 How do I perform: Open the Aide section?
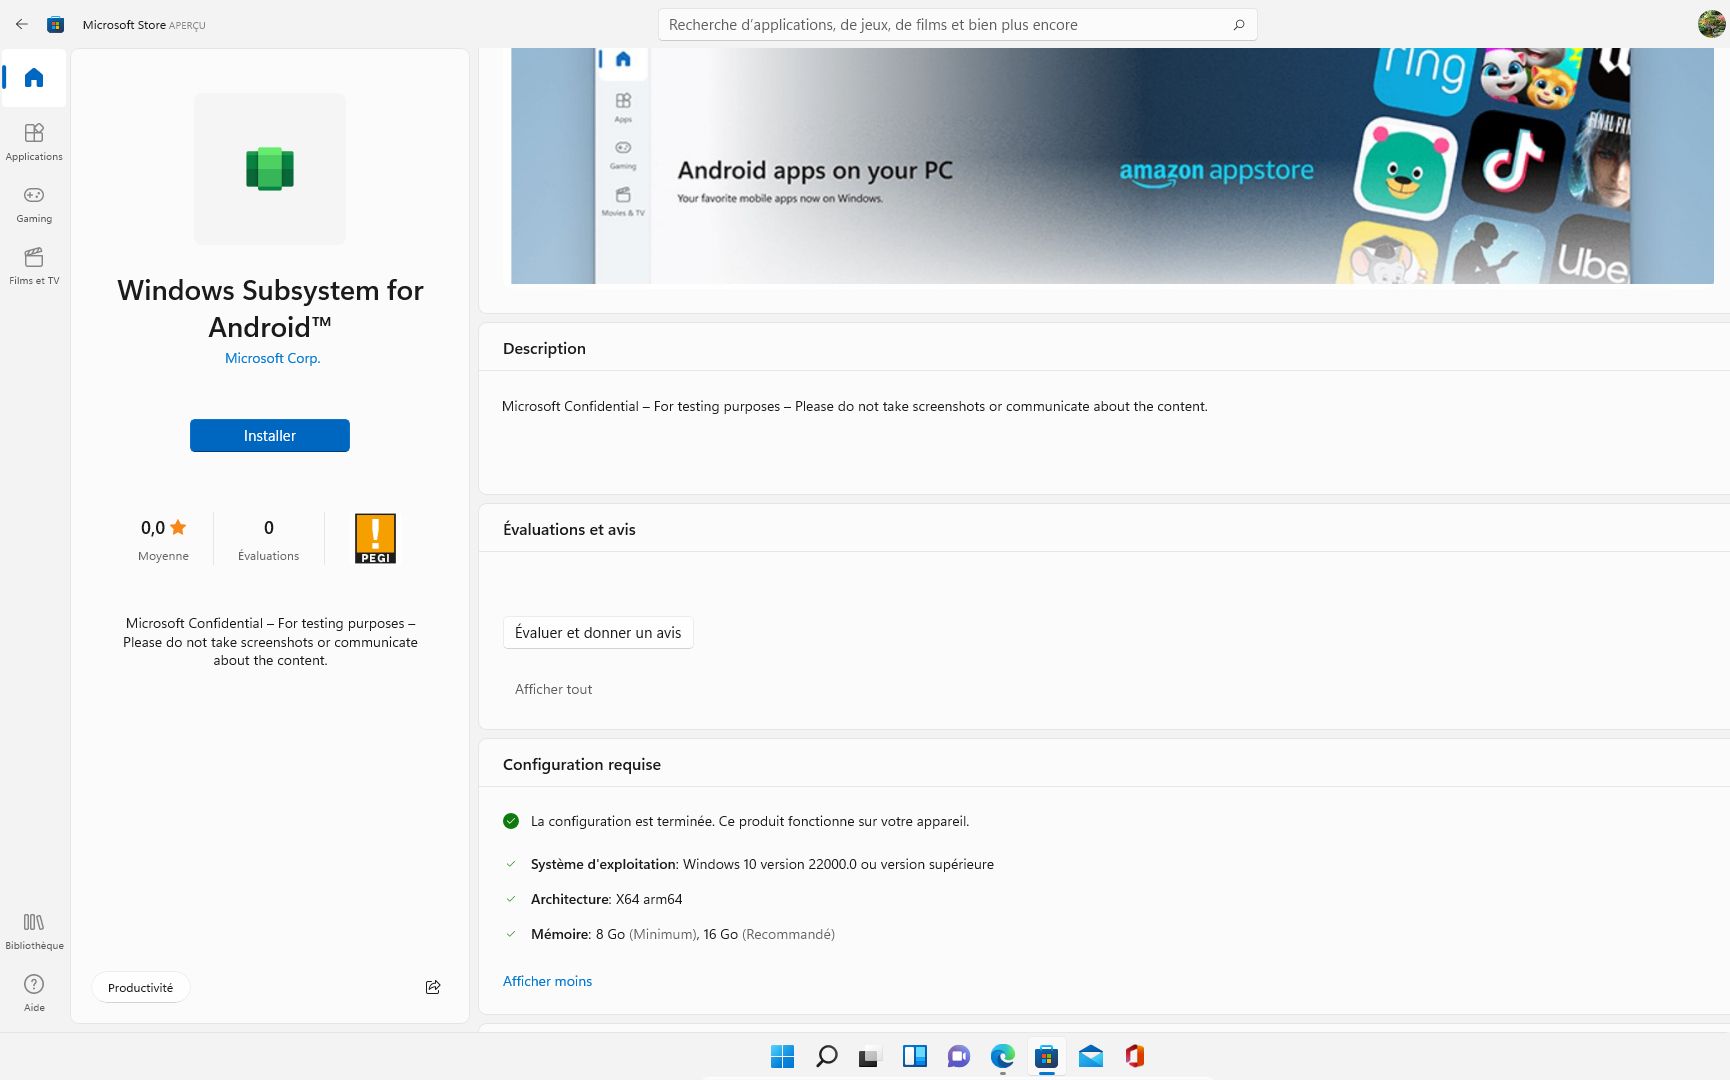coord(33,991)
